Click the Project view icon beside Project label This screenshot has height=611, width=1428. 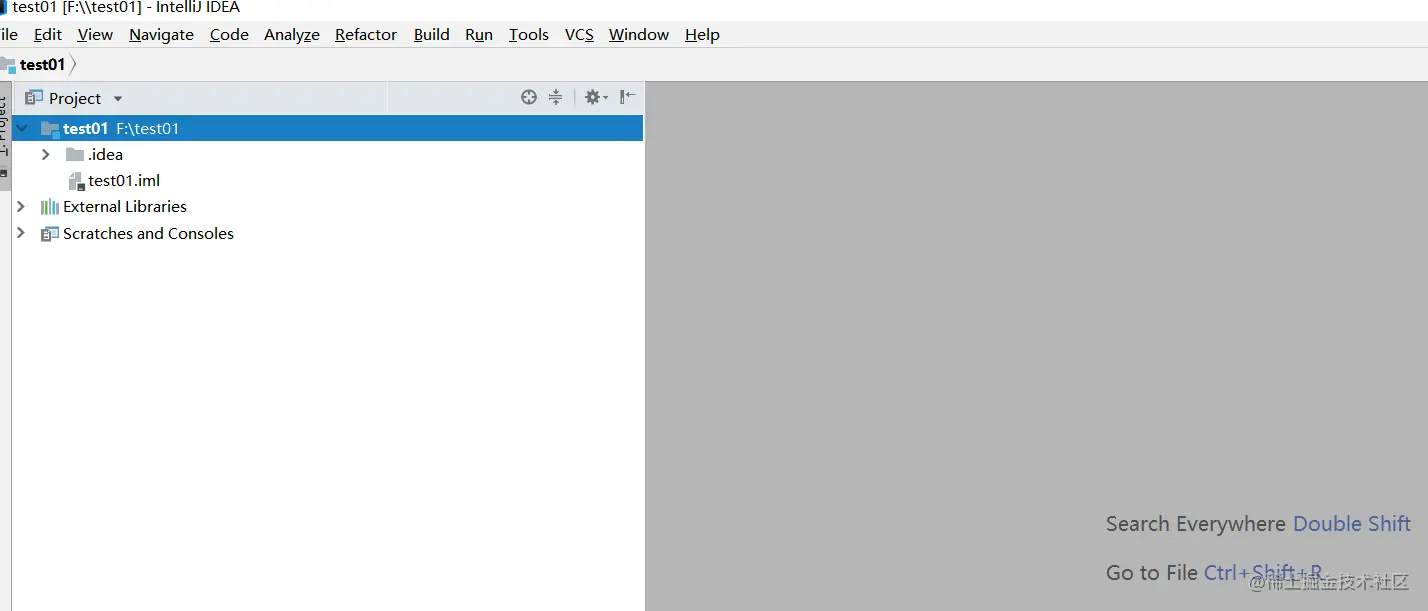pyautogui.click(x=34, y=98)
